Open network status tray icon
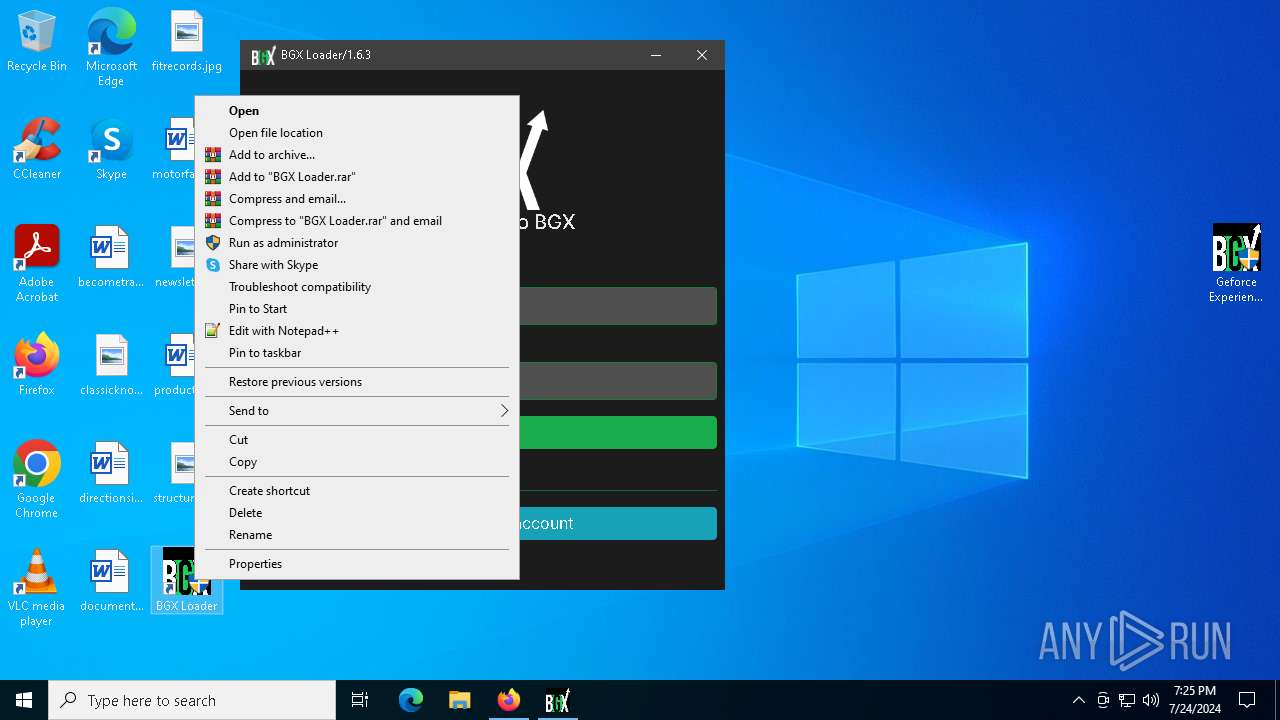1280x720 pixels. 1127,700
